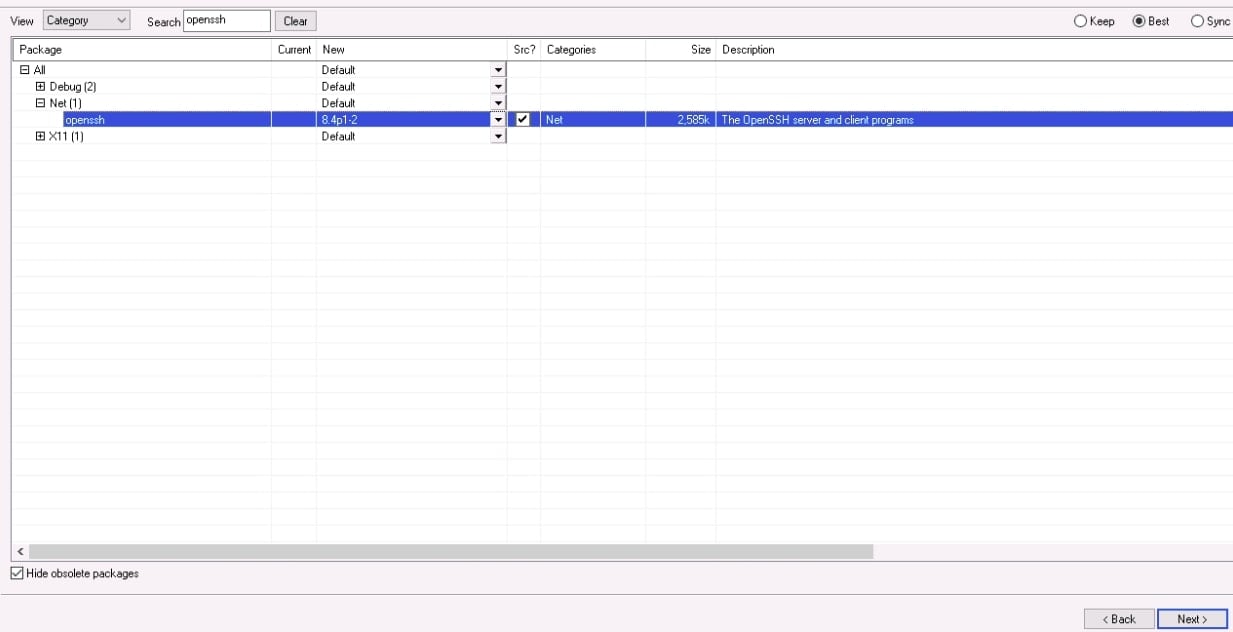Click the Src? column header

click(524, 49)
